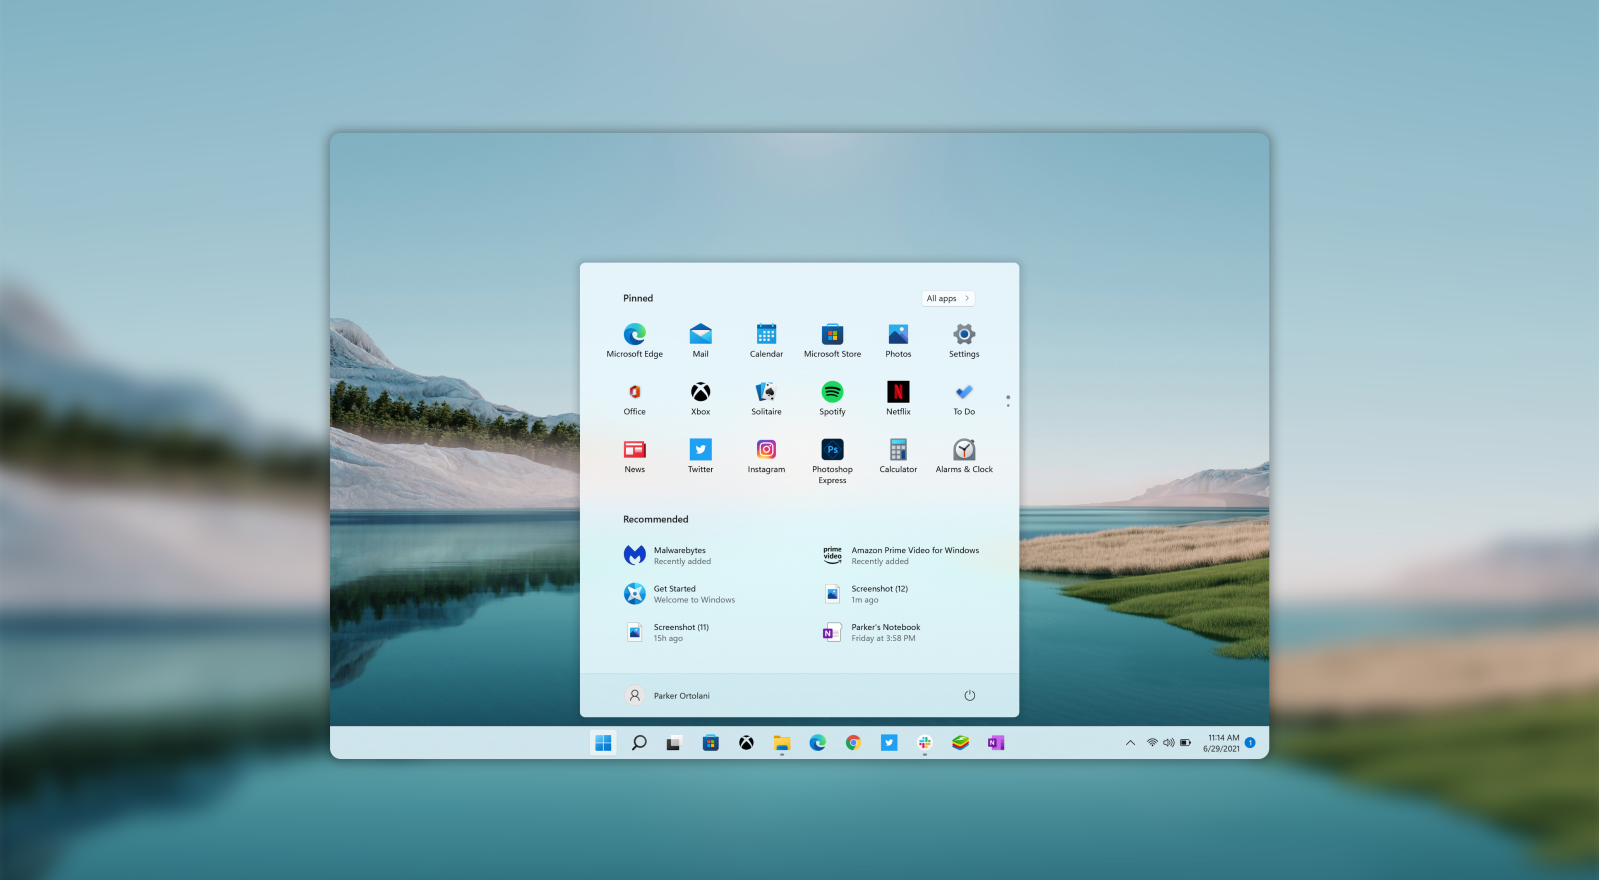
Task: Go to next pinned apps page dot
Action: click(1008, 405)
